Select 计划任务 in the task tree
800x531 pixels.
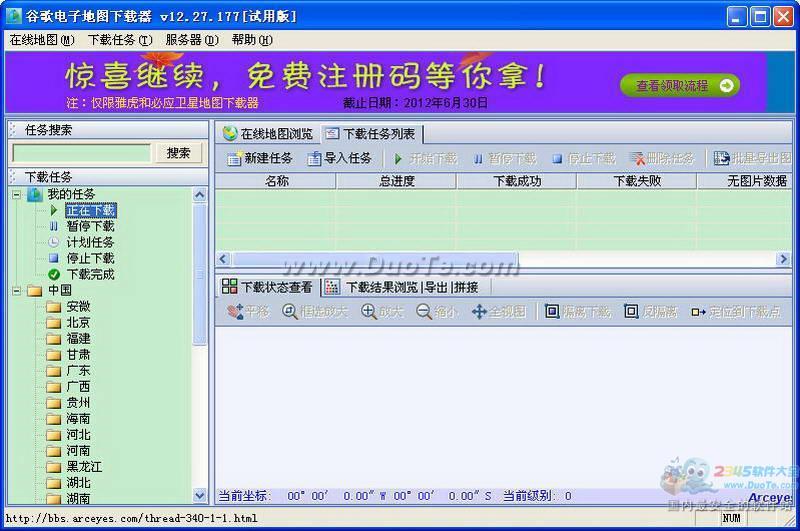[90, 242]
